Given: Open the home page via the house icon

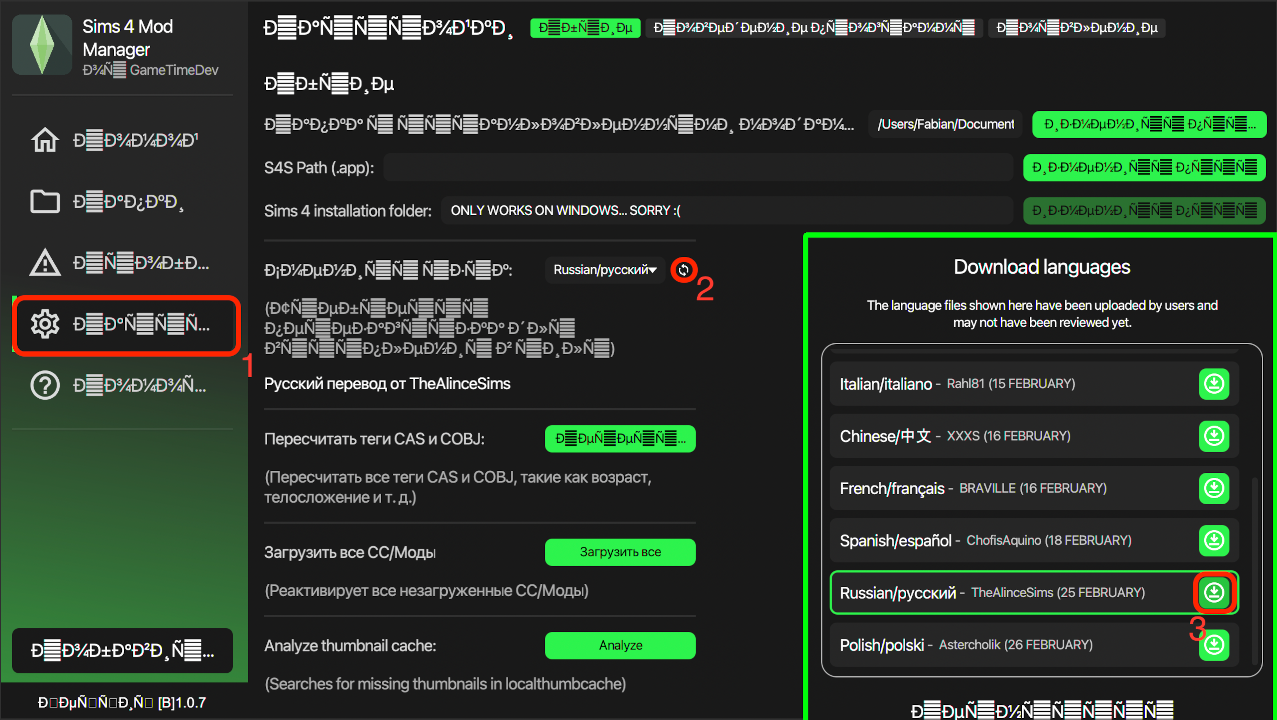Looking at the screenshot, I should click(x=44, y=141).
